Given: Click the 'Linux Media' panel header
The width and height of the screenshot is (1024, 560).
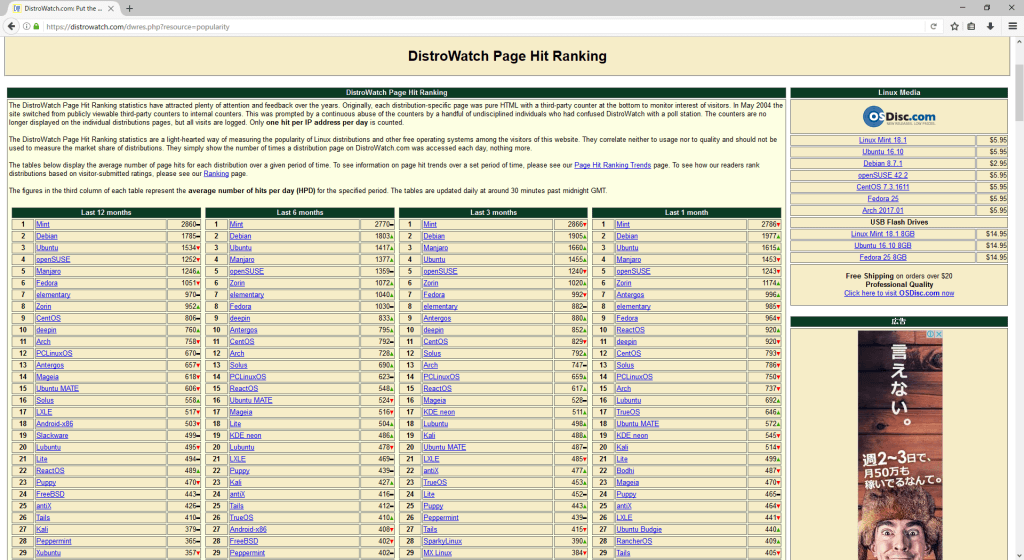Looking at the screenshot, I should click(x=899, y=93).
